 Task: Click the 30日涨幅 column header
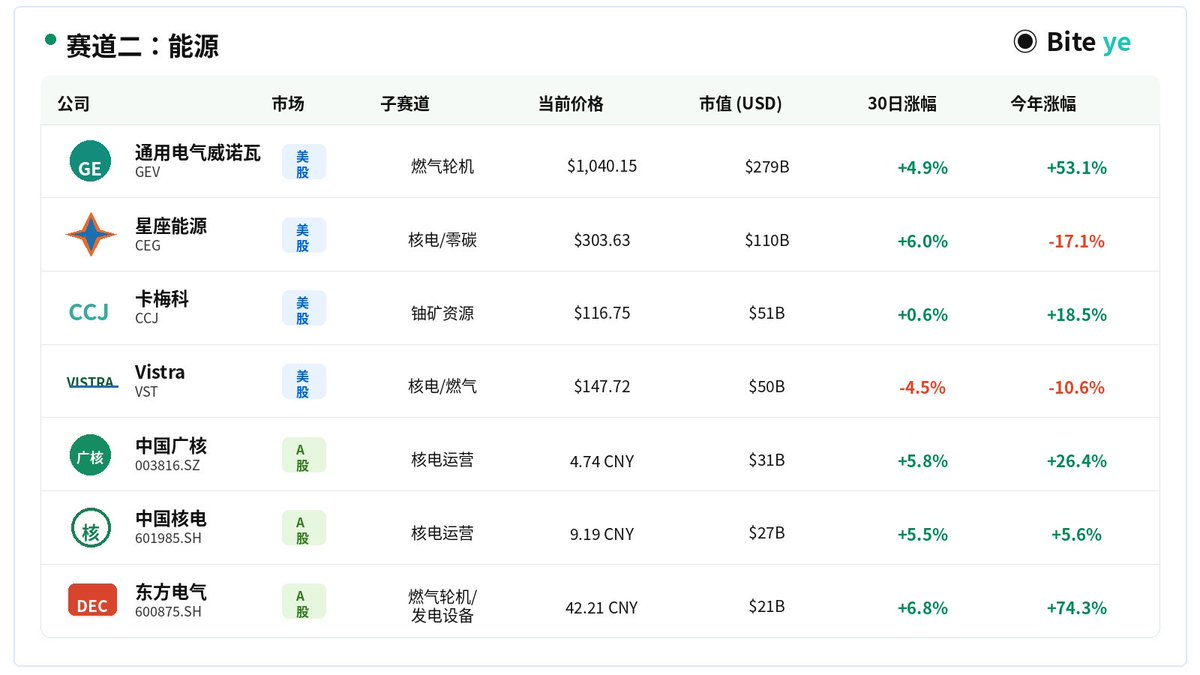(x=902, y=103)
